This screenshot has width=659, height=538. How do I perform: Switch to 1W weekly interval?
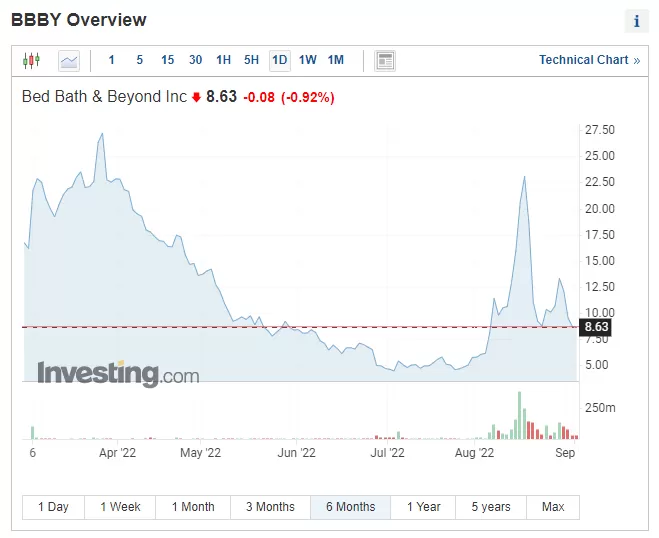[x=308, y=60]
